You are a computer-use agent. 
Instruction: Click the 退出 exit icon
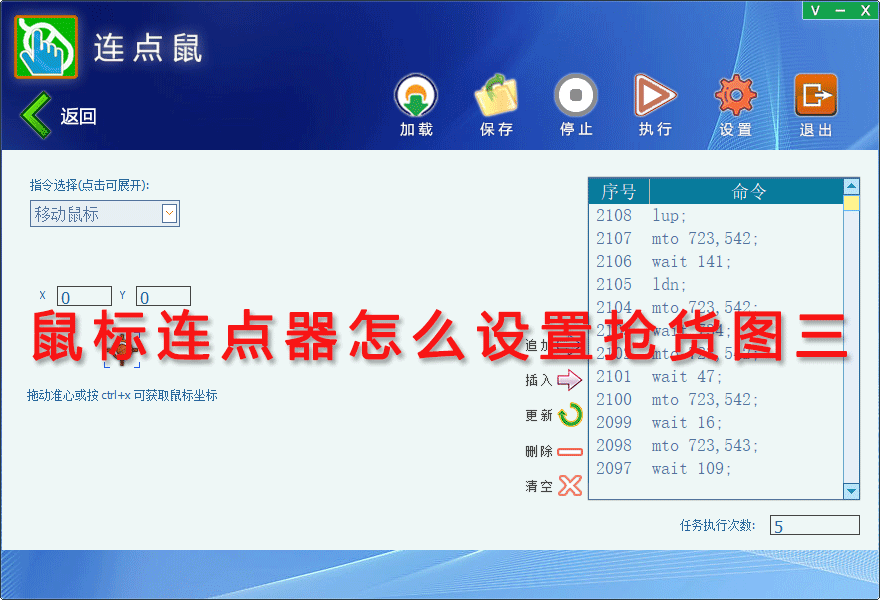click(x=815, y=96)
